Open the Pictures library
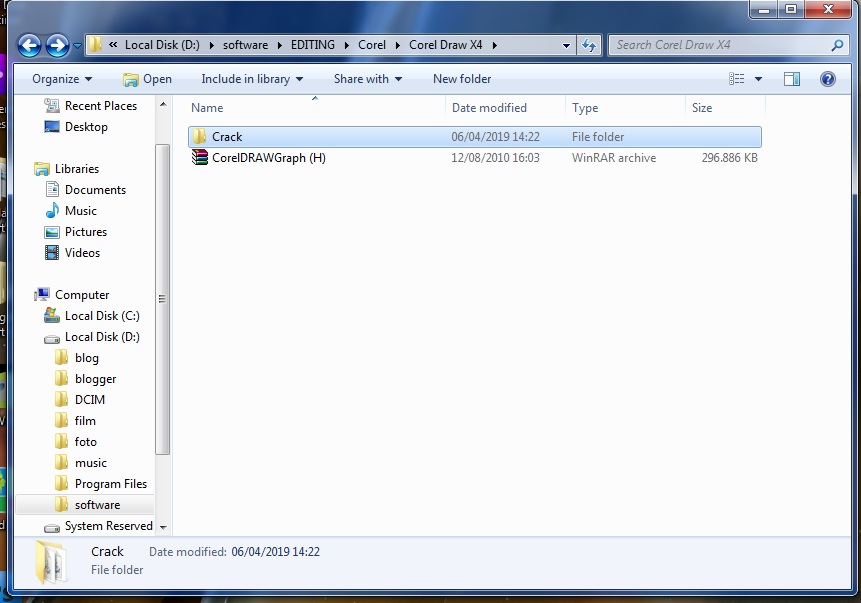This screenshot has width=861, height=603. pos(76,232)
